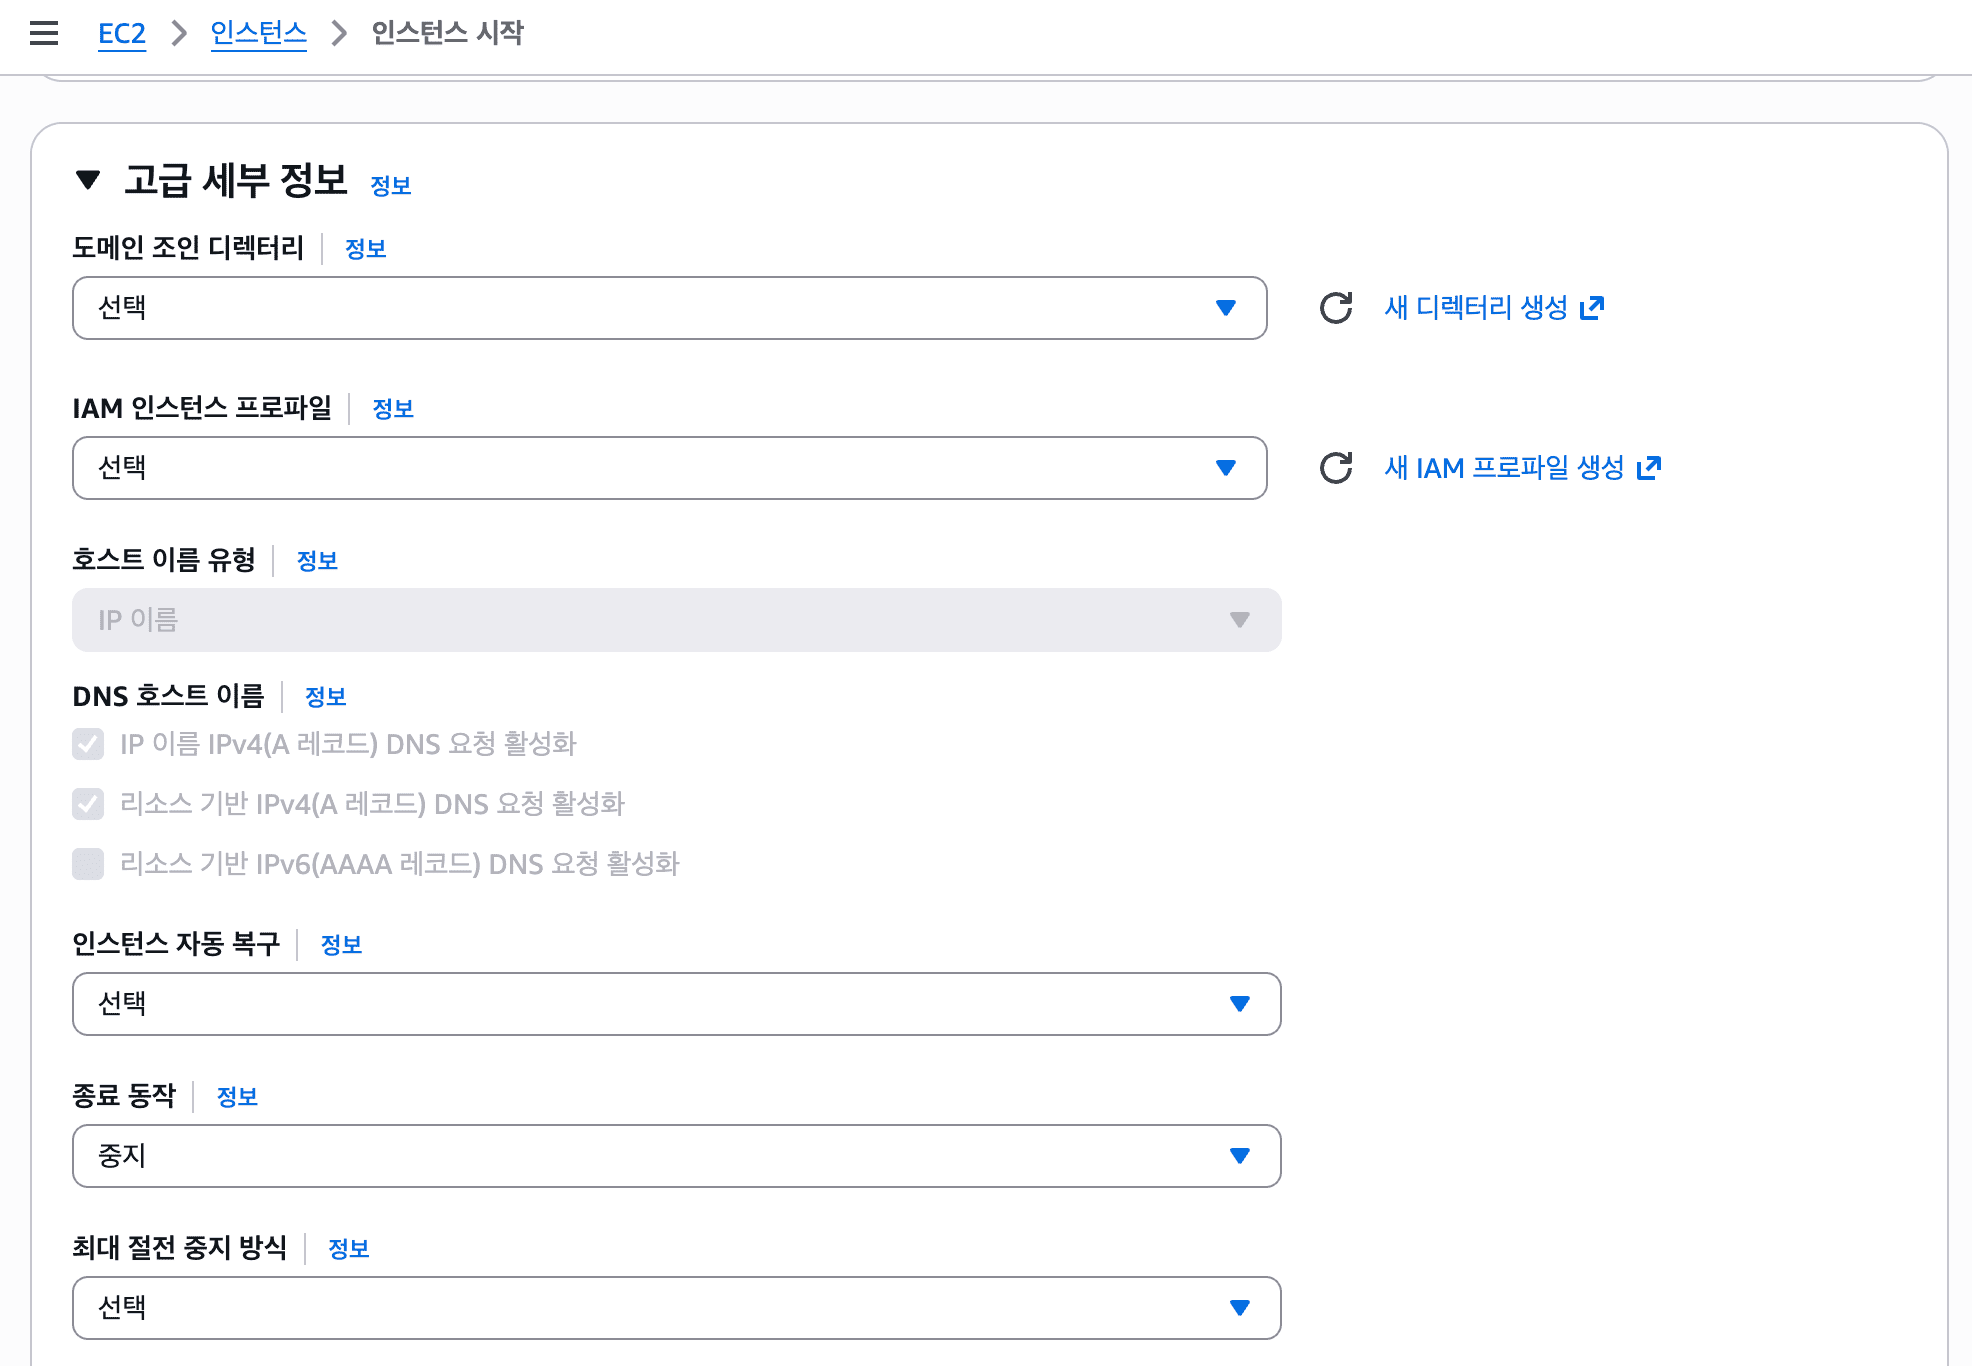Open the 도메인 조인 디렉터리 dropdown

click(x=669, y=308)
